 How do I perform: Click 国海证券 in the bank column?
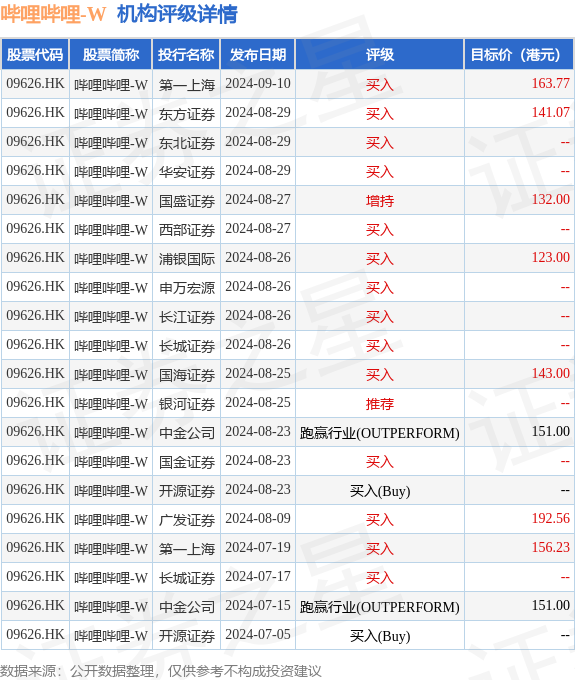click(x=186, y=375)
